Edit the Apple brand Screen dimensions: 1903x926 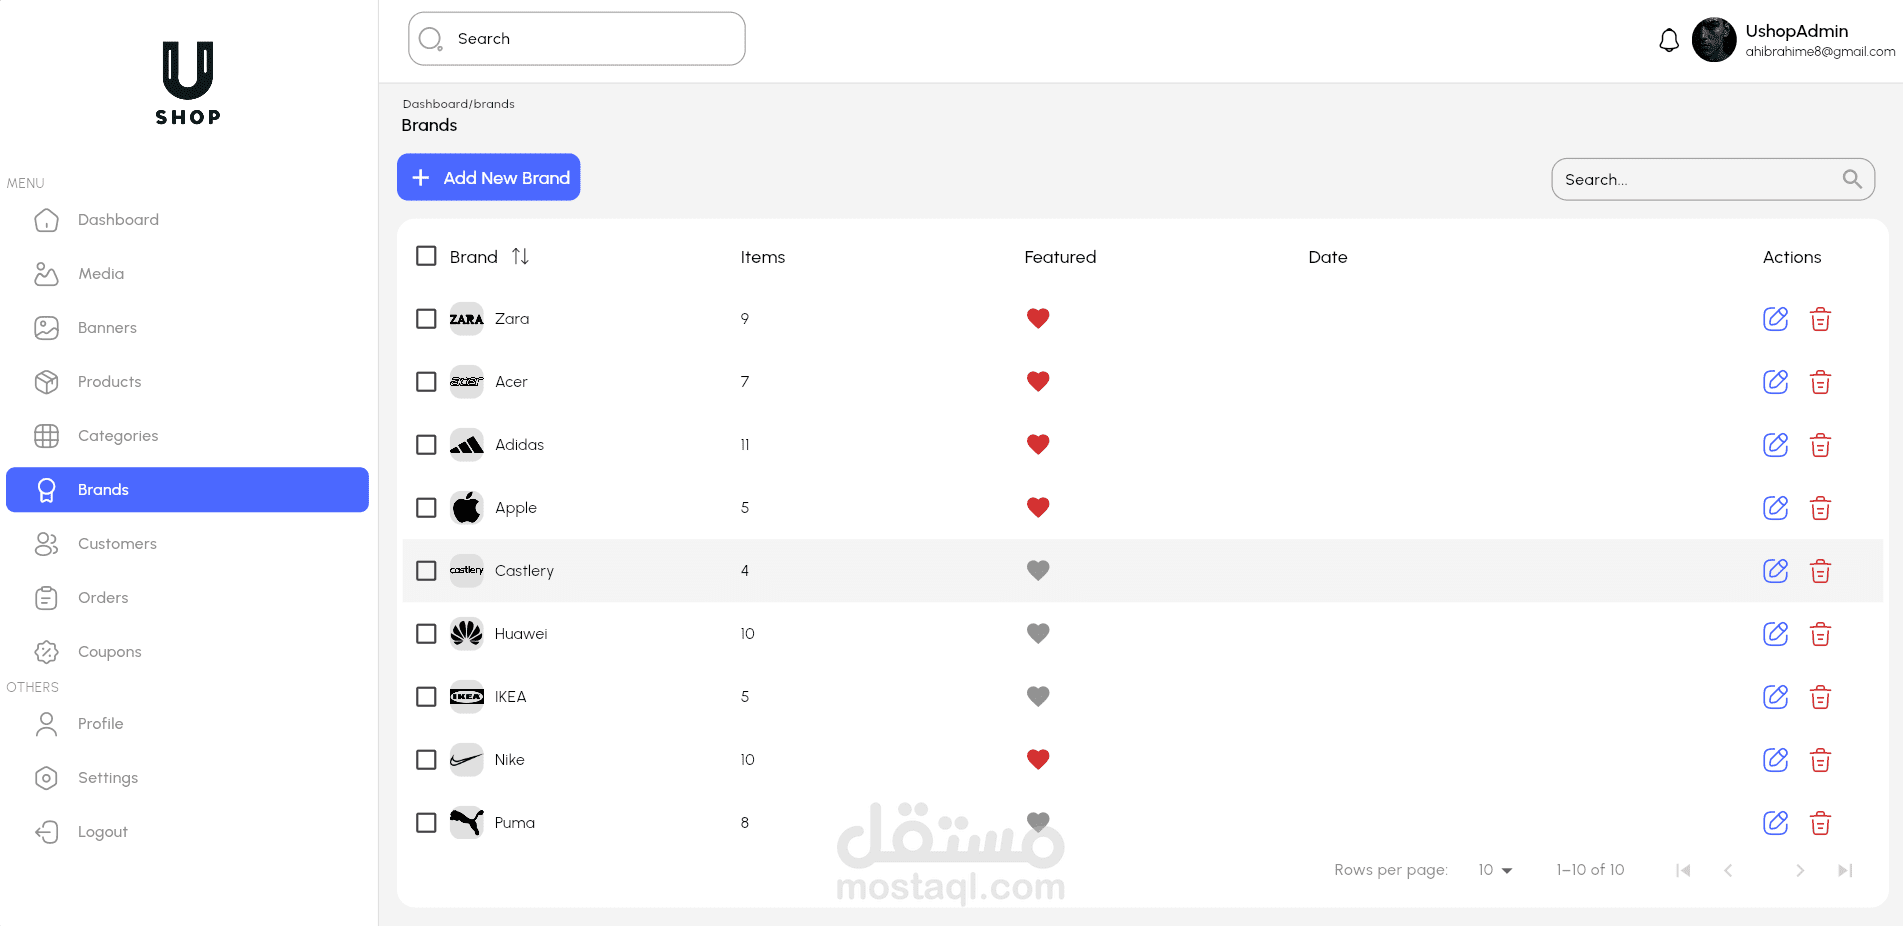click(1775, 508)
